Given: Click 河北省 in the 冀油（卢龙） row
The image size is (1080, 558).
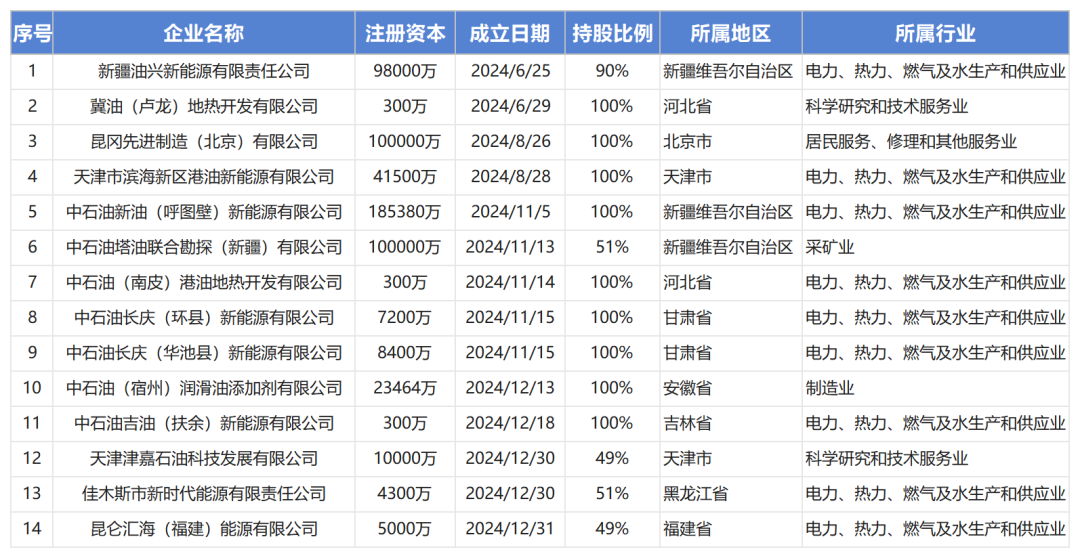Looking at the screenshot, I should tap(731, 107).
